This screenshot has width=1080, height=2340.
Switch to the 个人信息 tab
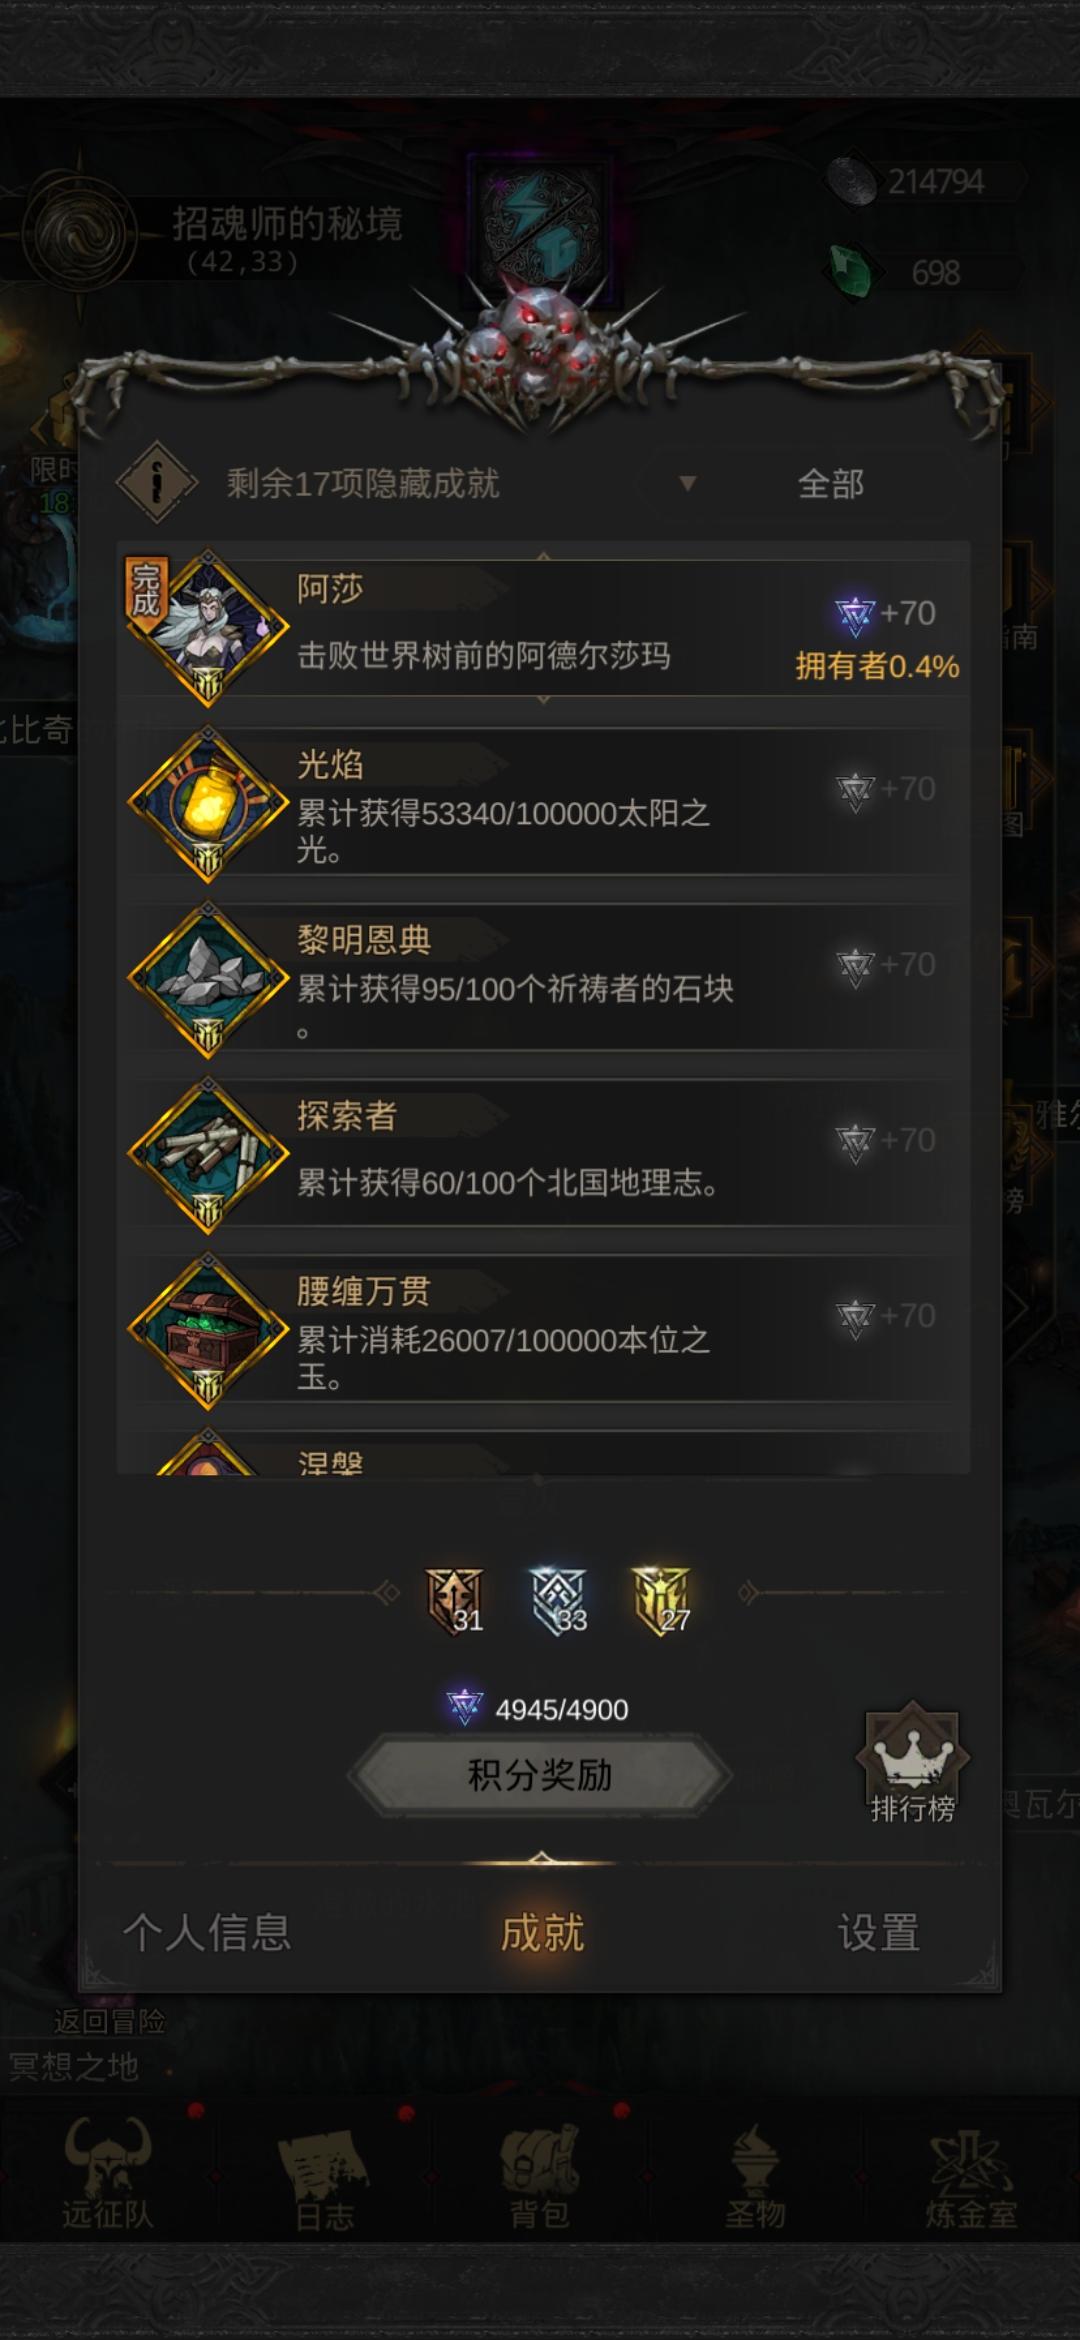tap(207, 1932)
